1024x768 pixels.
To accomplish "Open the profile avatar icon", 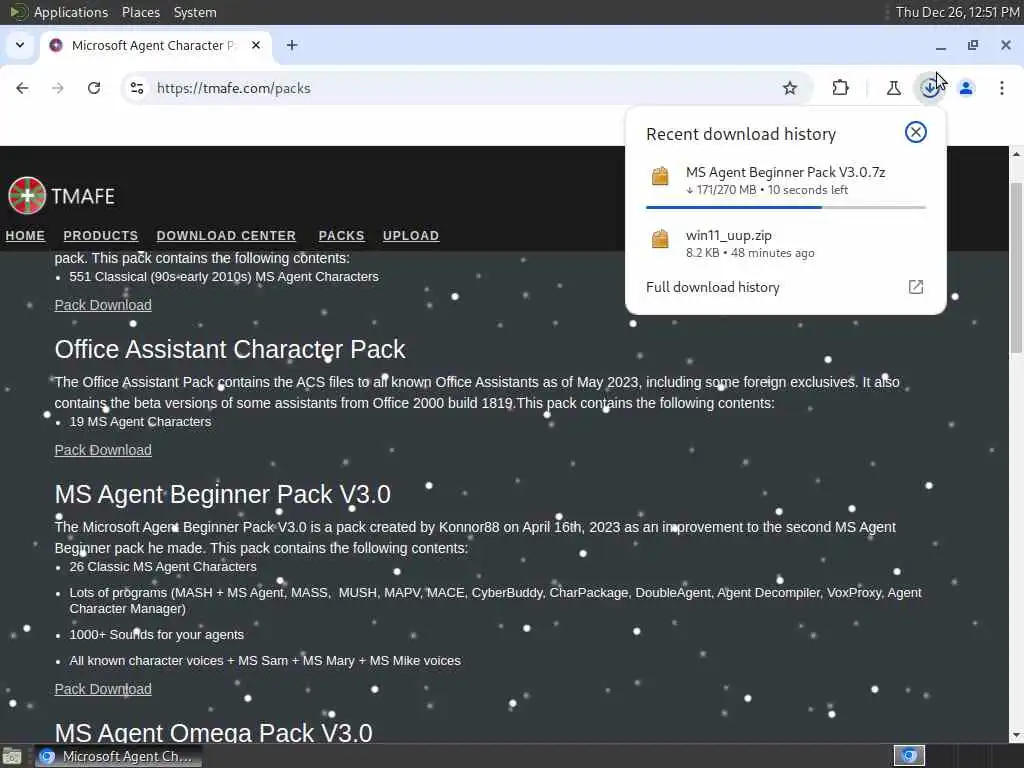I will [966, 88].
